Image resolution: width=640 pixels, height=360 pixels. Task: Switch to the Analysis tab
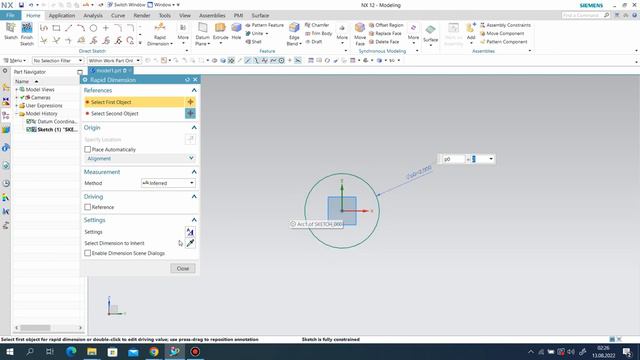[93, 16]
